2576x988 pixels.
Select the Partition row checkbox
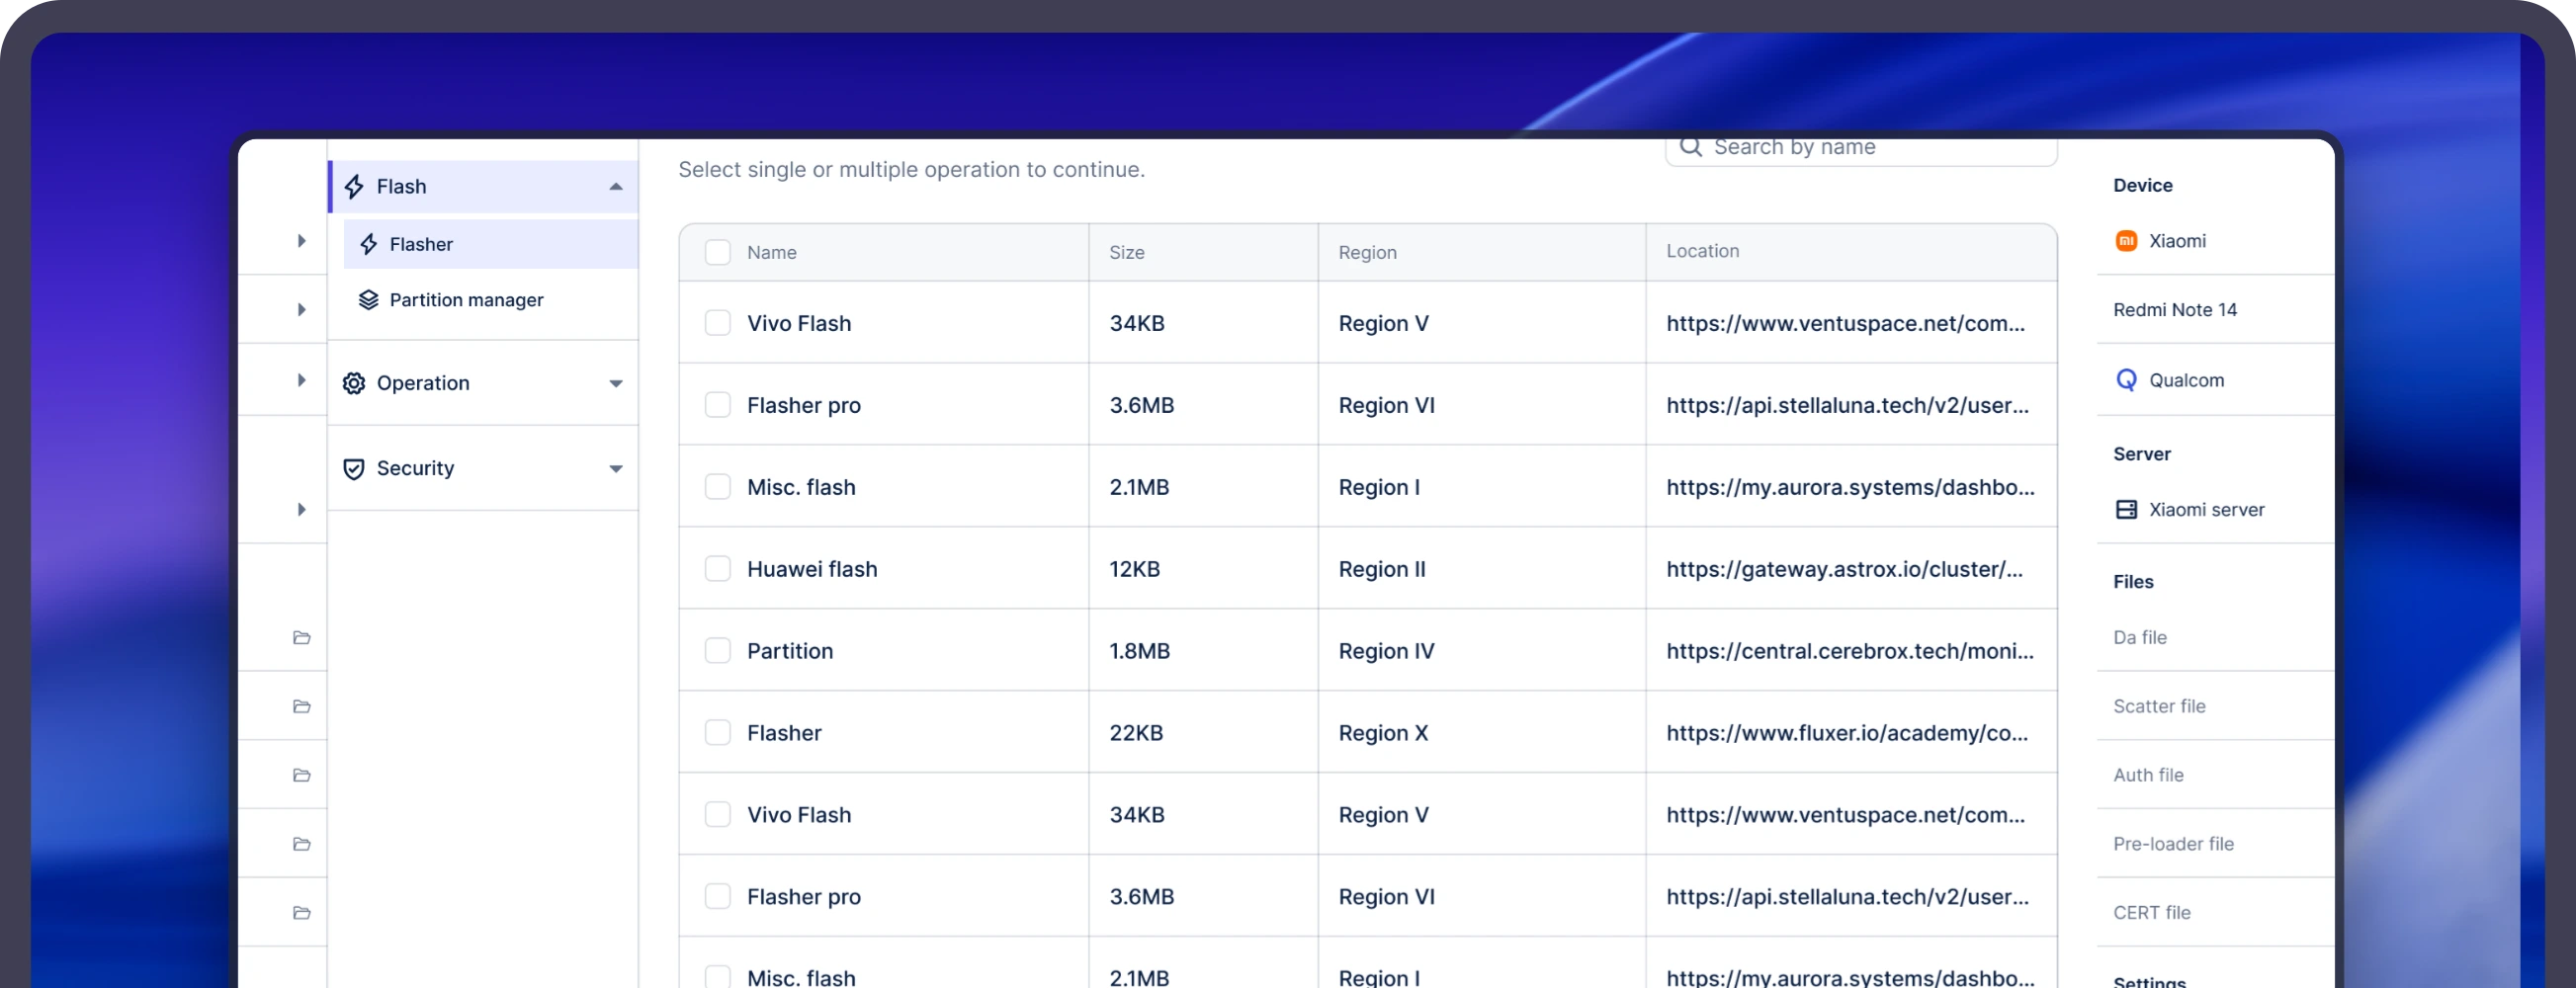click(x=718, y=651)
